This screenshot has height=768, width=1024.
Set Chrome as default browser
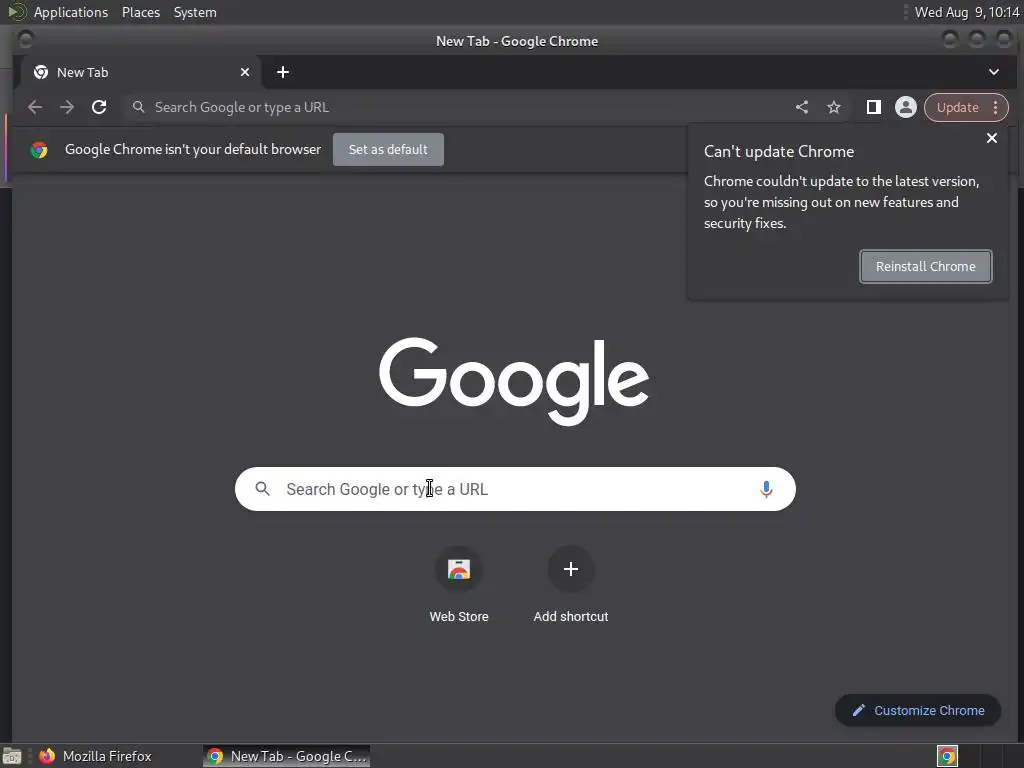[x=388, y=150]
